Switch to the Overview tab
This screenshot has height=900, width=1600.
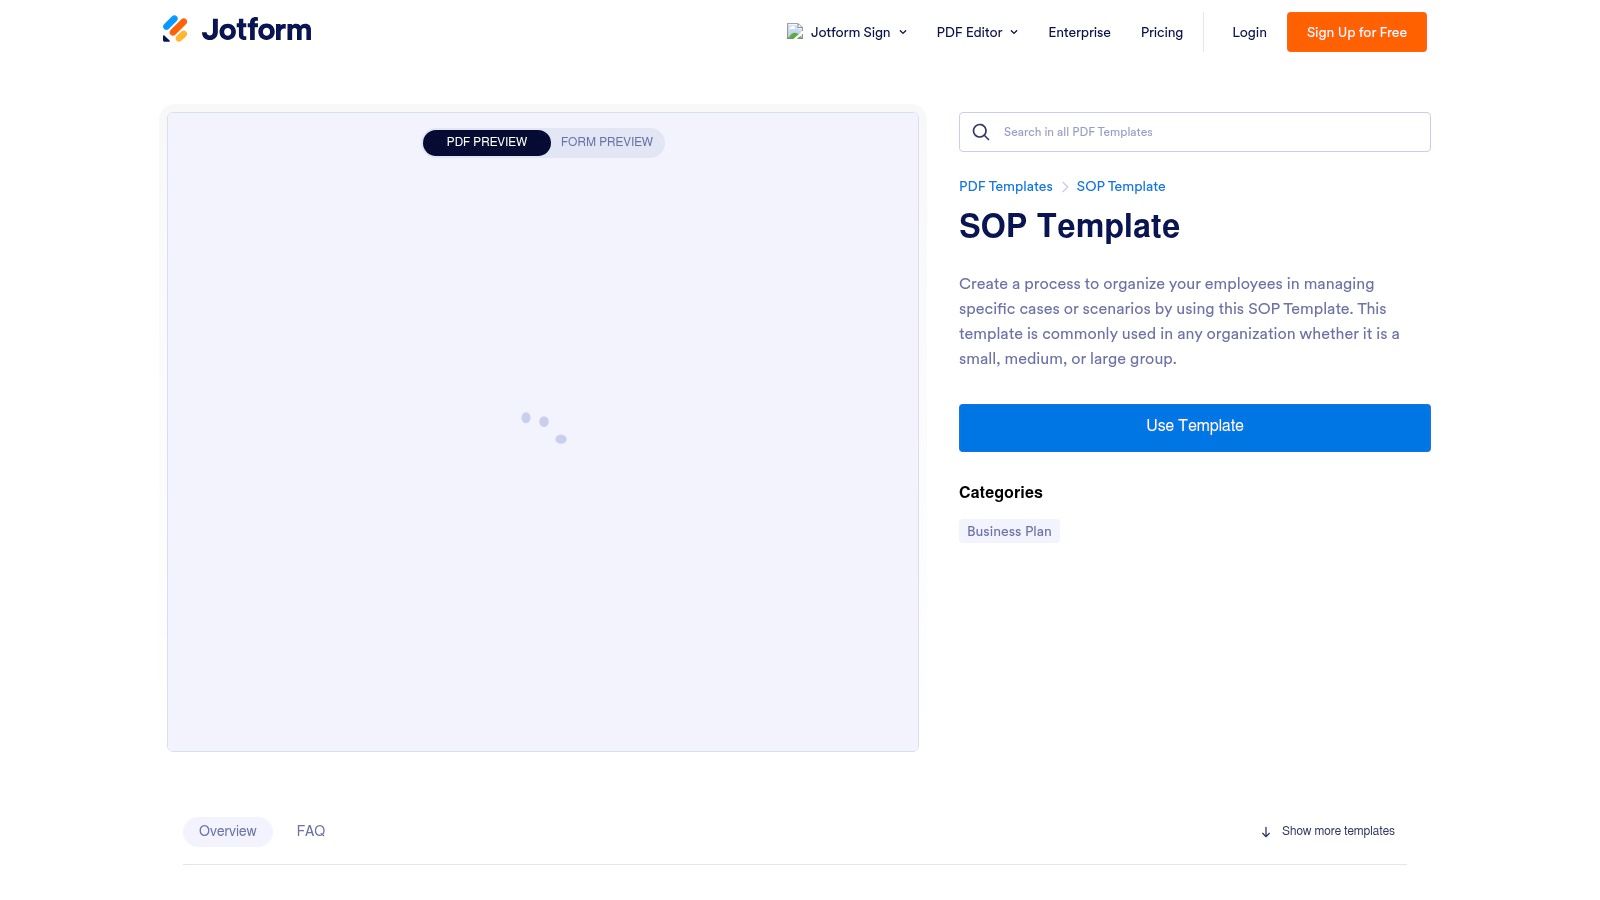pyautogui.click(x=227, y=831)
